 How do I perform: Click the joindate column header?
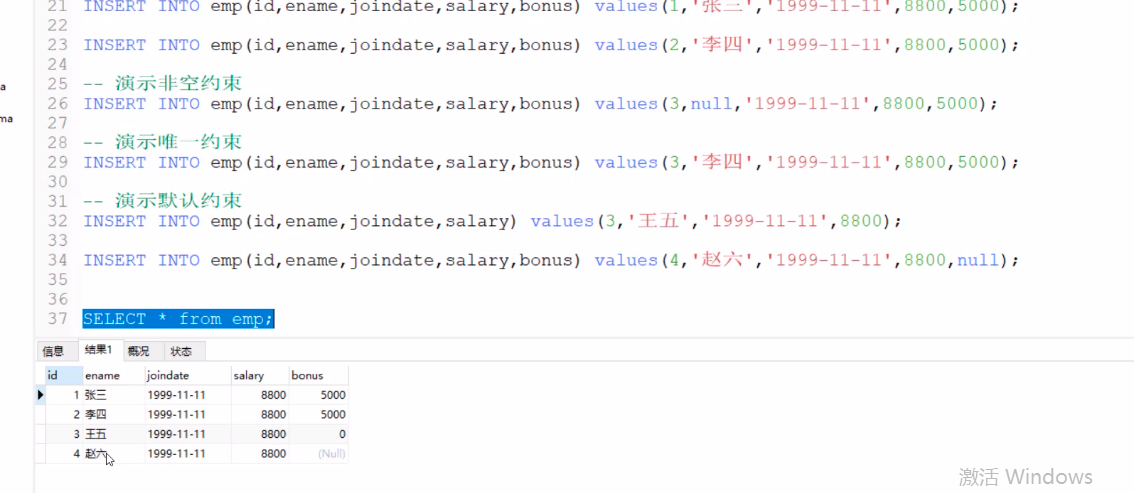(188, 375)
